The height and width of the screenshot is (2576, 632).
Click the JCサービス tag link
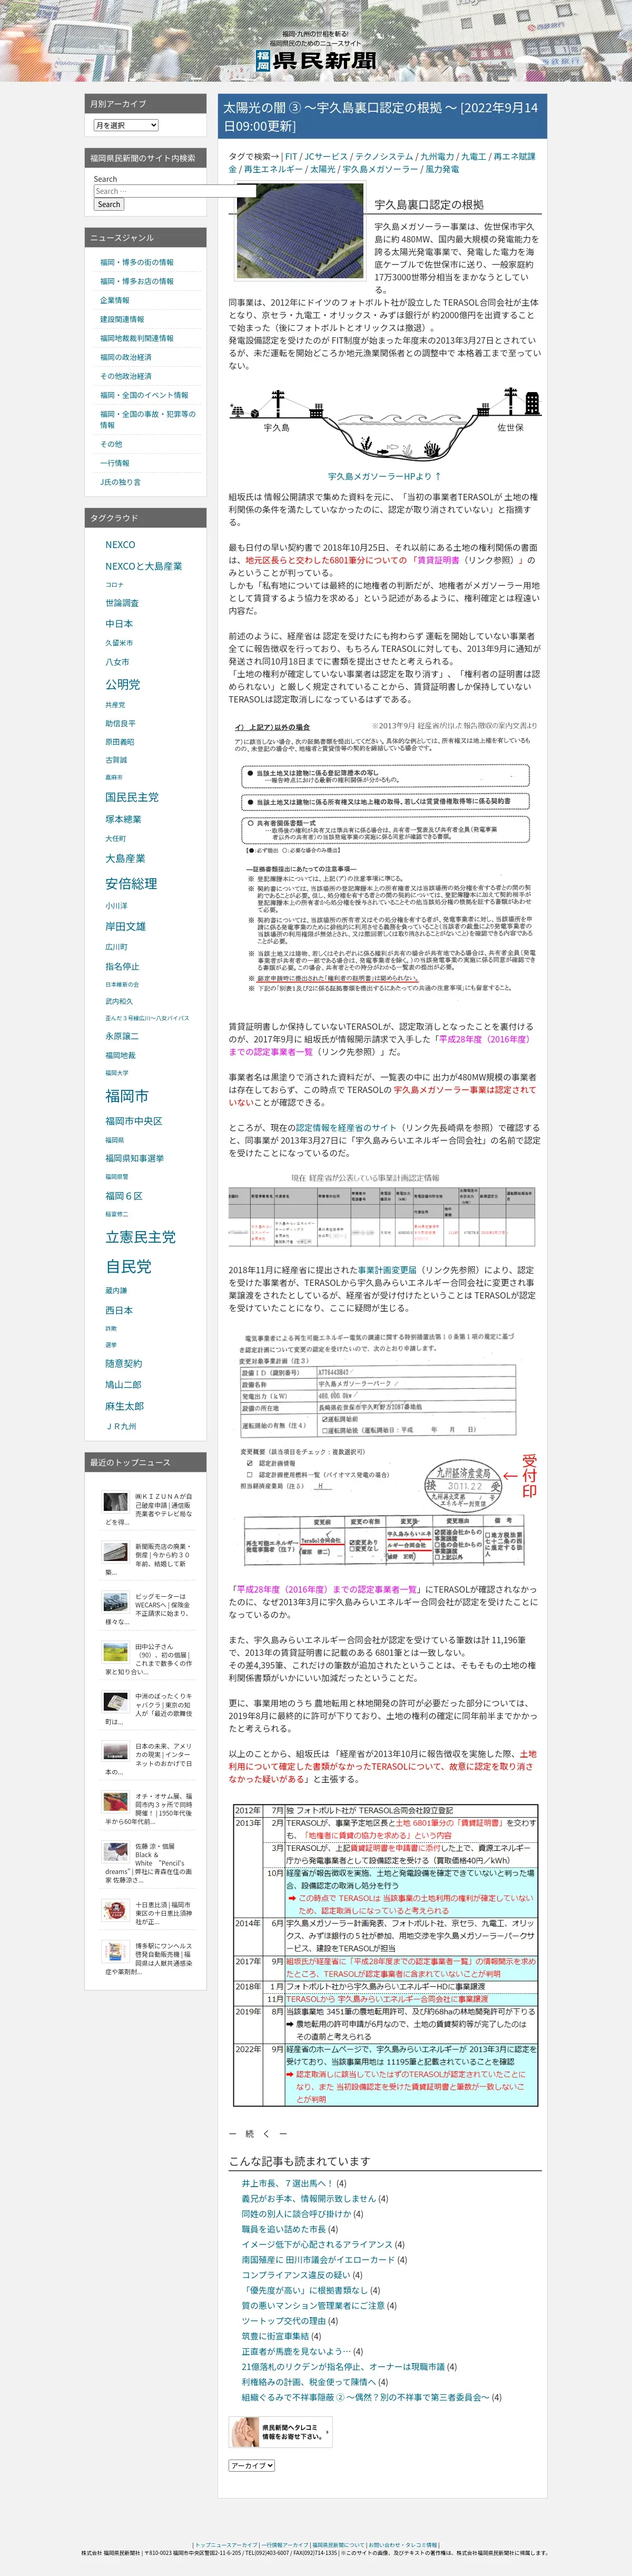click(x=325, y=156)
